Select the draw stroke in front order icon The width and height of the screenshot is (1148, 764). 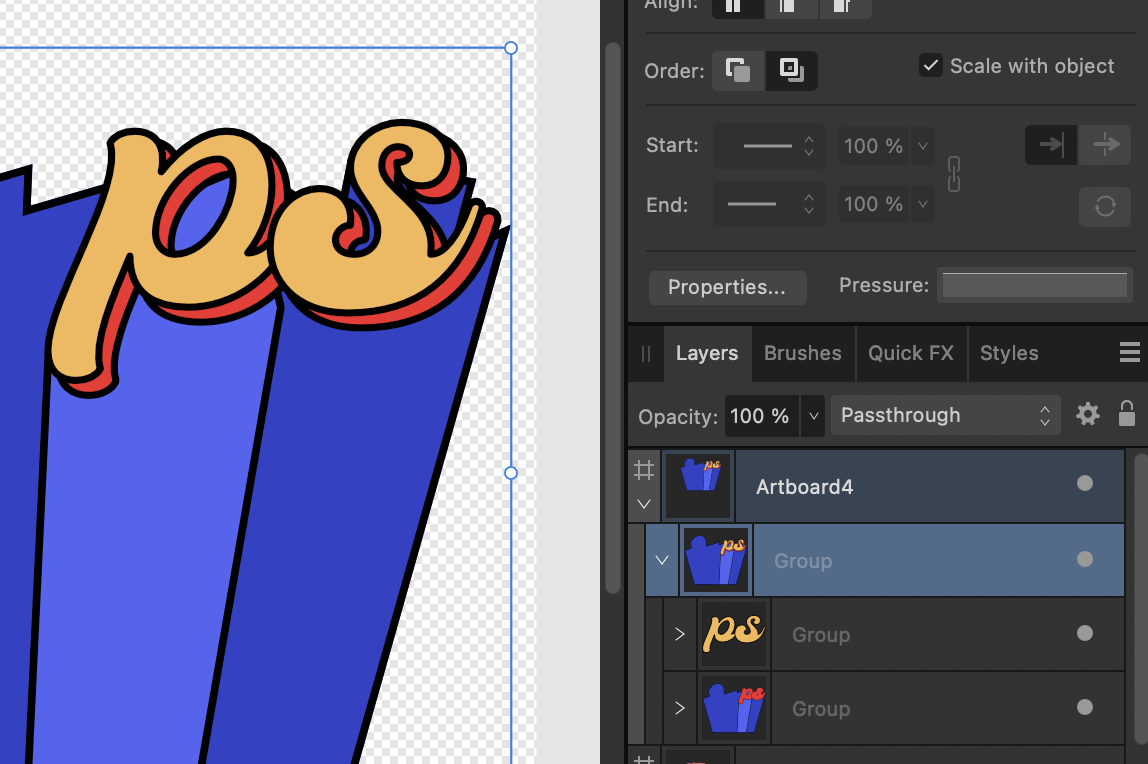(791, 70)
